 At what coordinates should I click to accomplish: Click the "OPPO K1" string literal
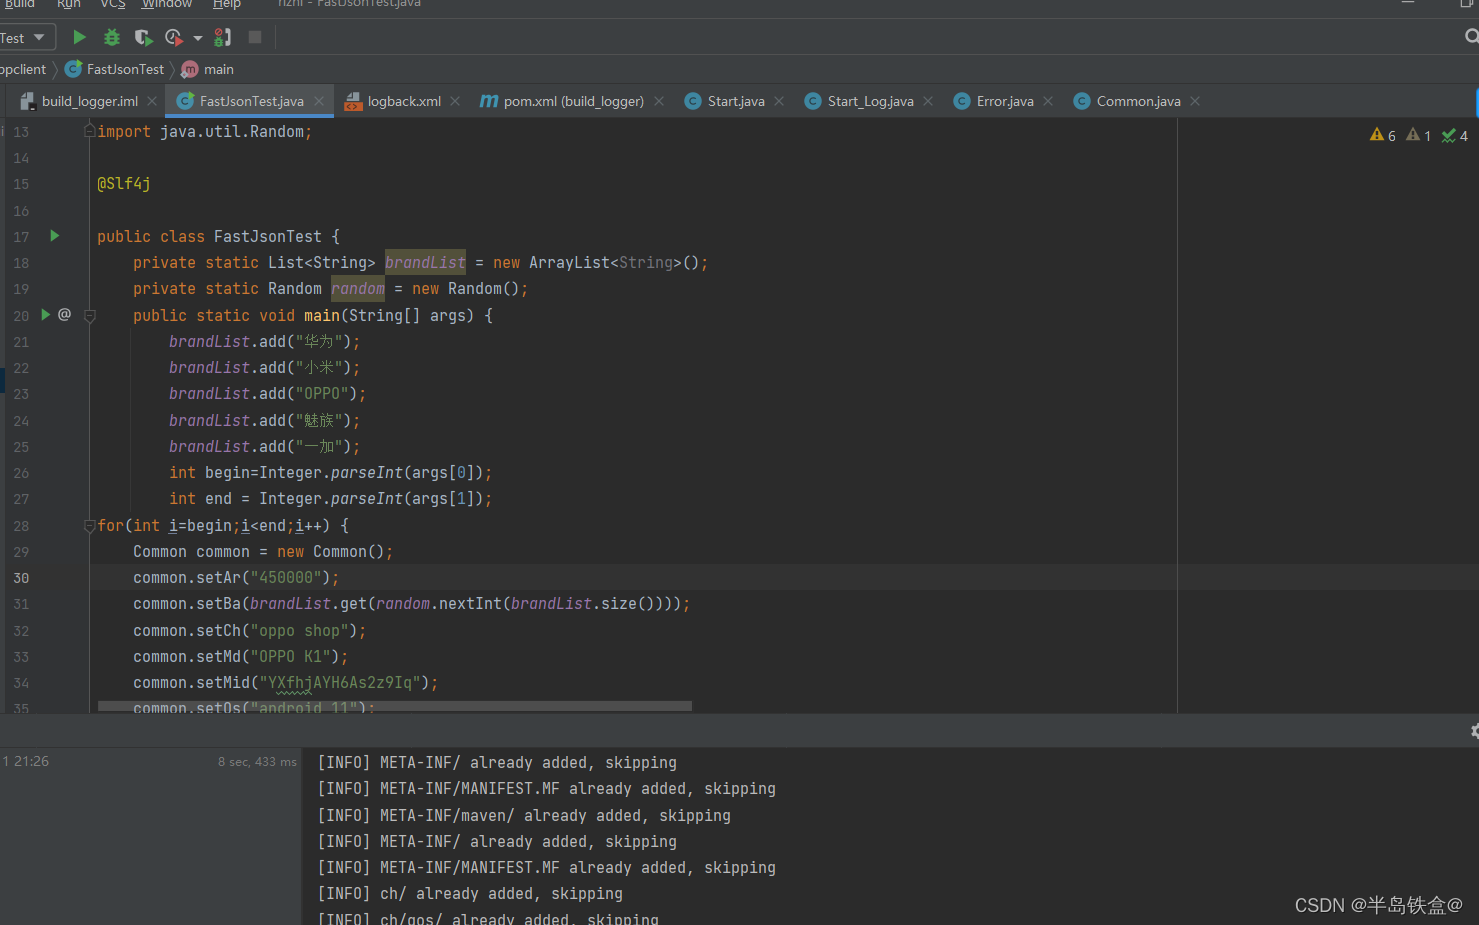[x=290, y=657]
